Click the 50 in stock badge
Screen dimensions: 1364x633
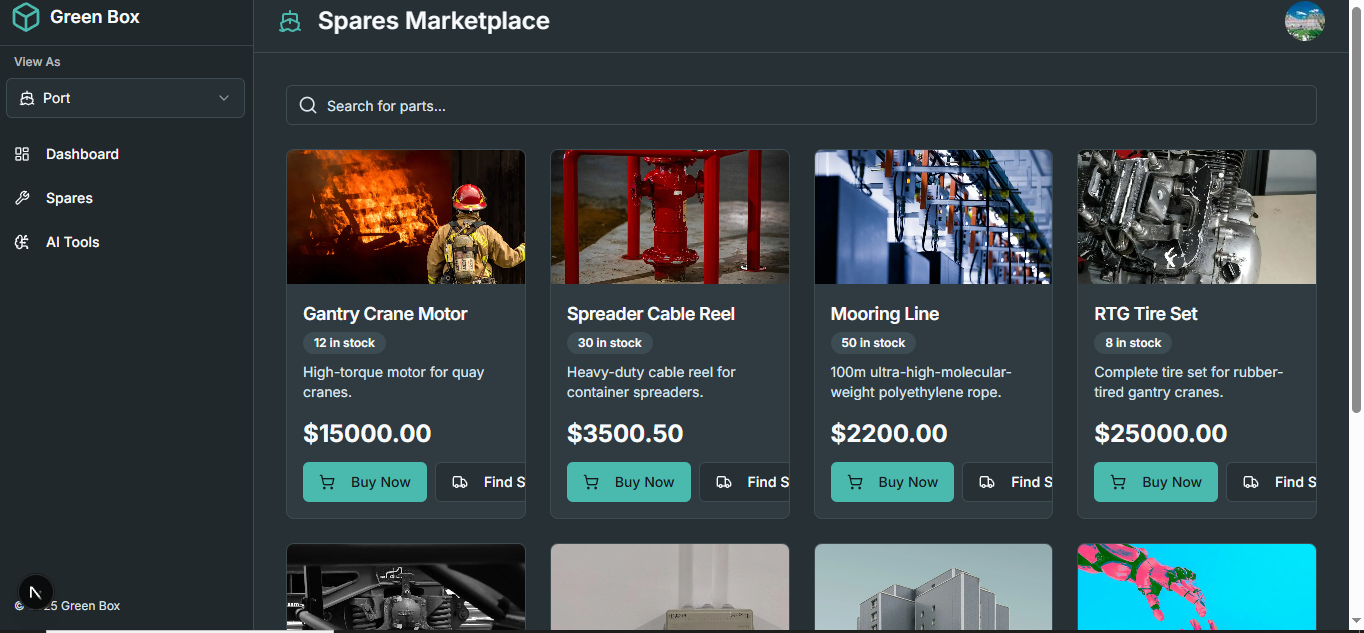(873, 343)
